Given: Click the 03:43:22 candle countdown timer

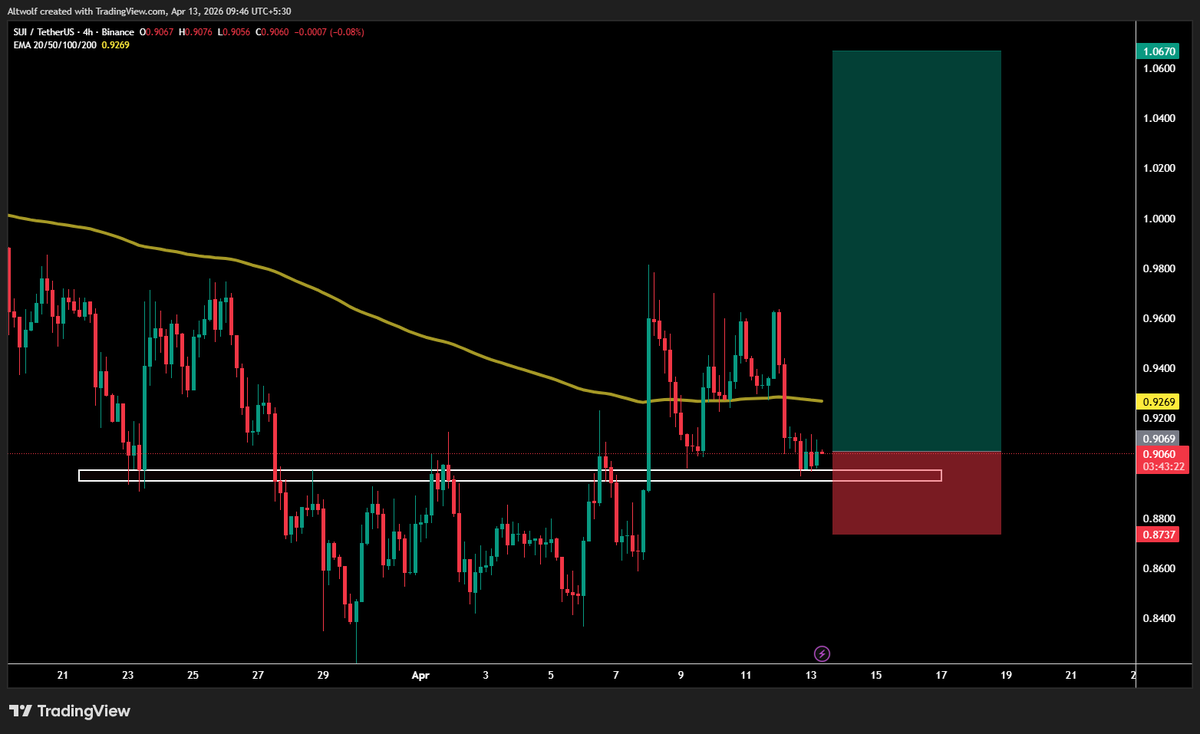Looking at the screenshot, I should coord(1163,467).
